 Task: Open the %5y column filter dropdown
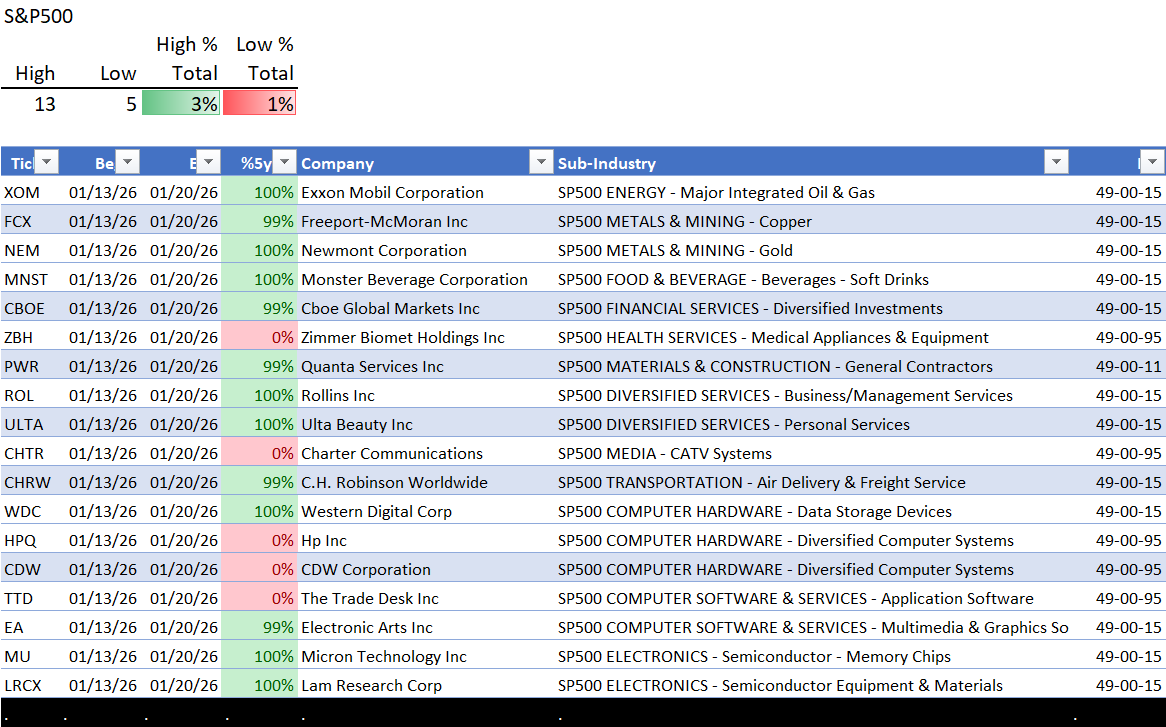click(x=285, y=163)
